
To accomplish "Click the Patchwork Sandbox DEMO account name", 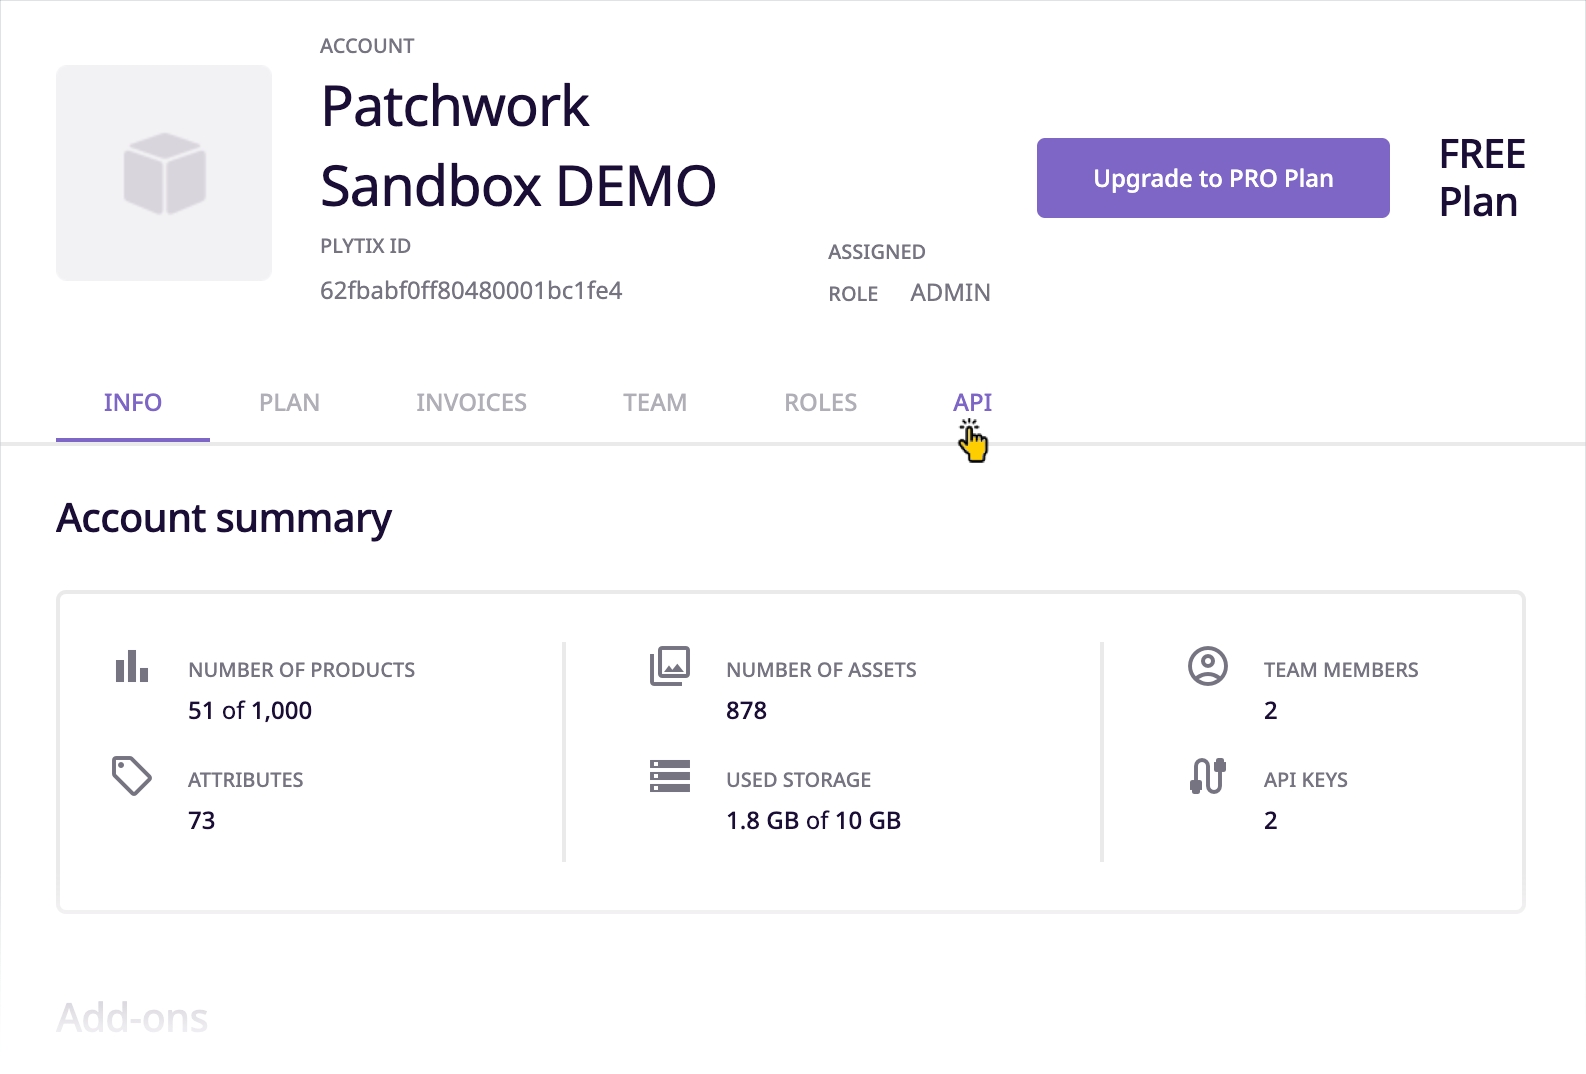I will pyautogui.click(x=518, y=146).
